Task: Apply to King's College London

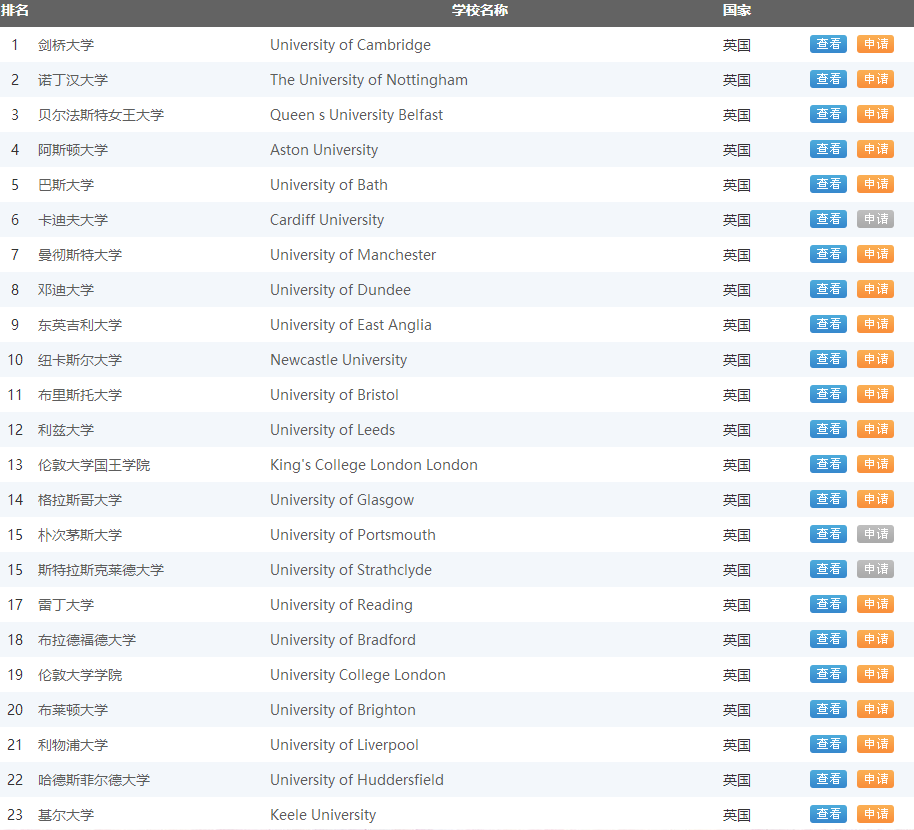Action: [x=876, y=464]
